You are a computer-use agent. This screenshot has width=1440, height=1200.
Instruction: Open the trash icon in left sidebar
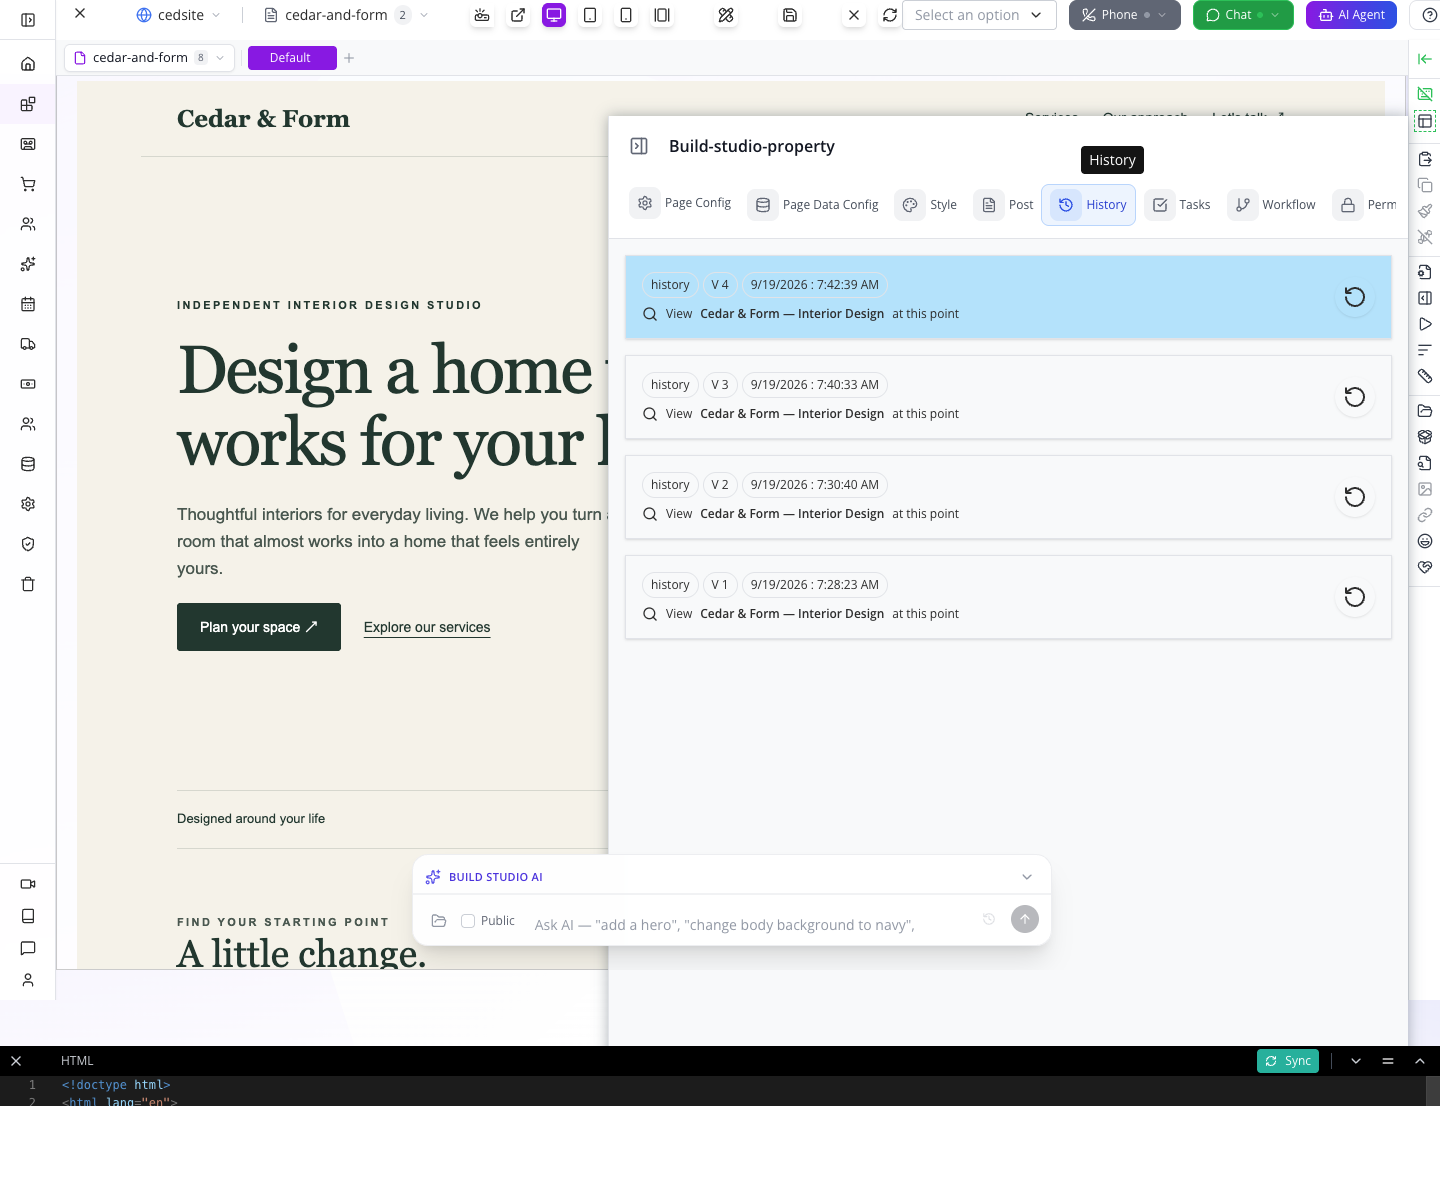(x=28, y=584)
